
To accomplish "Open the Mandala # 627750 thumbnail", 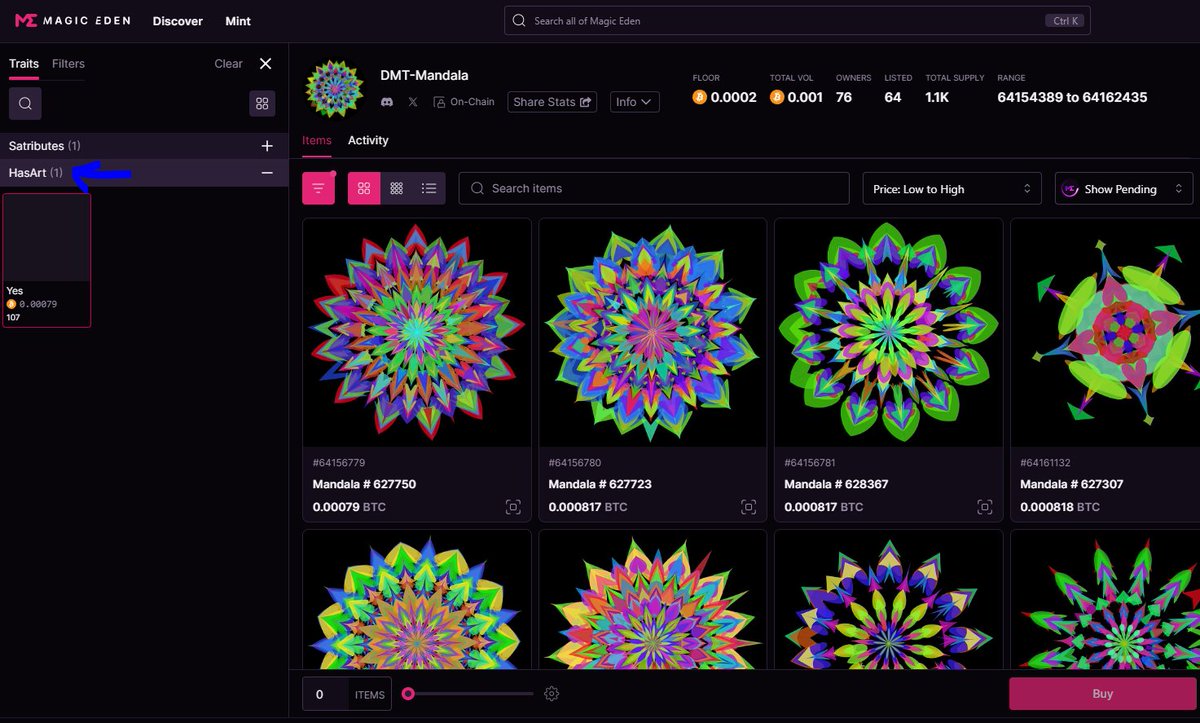I will 417,333.
